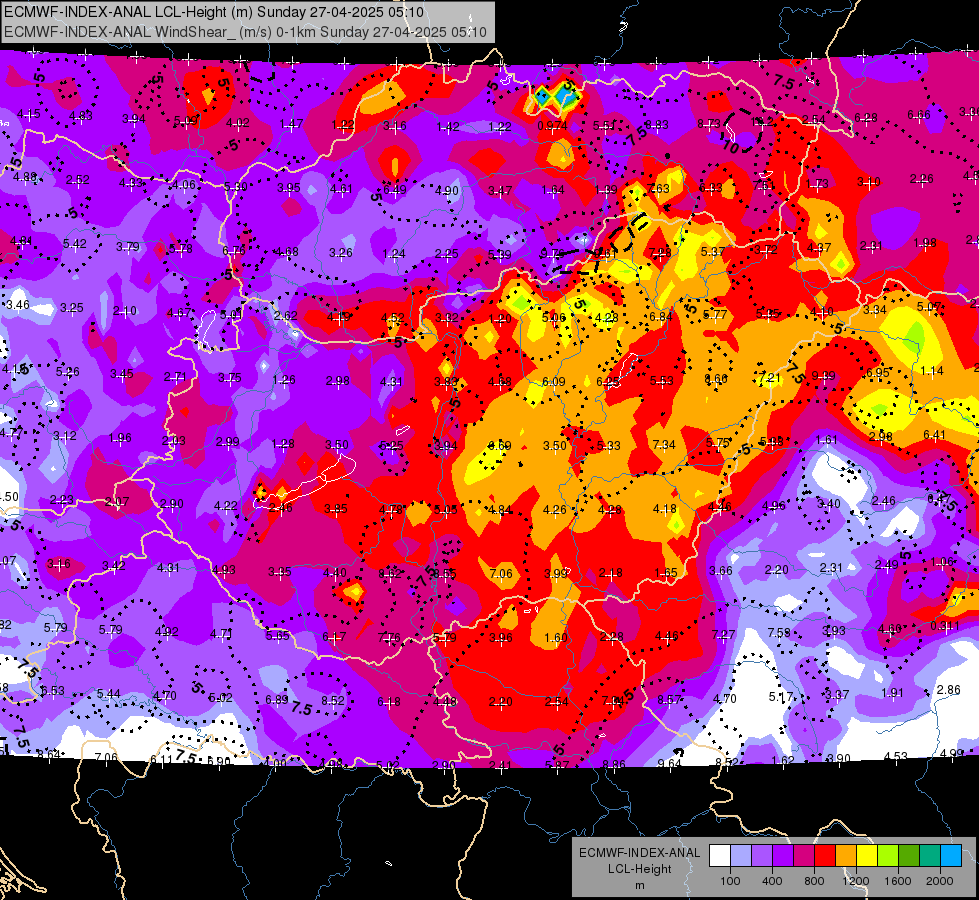Screen dimensions: 979x900
Task: Select the grid value 1.47
Action: pyautogui.click(x=292, y=124)
